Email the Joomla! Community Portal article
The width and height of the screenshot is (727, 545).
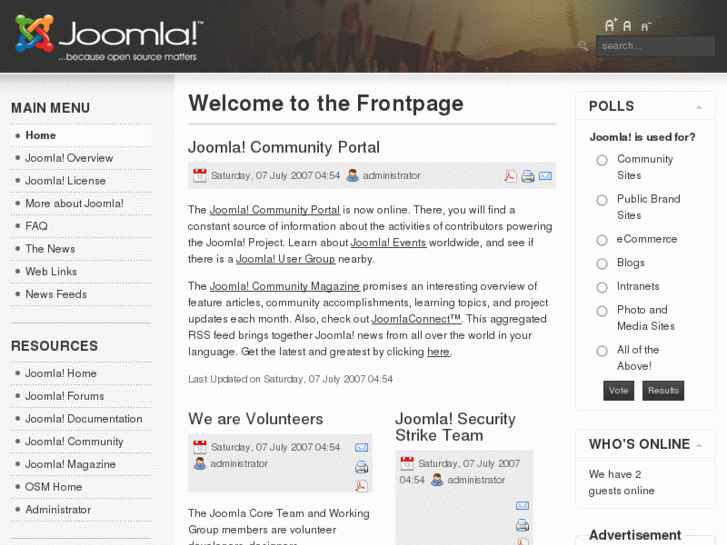545,176
